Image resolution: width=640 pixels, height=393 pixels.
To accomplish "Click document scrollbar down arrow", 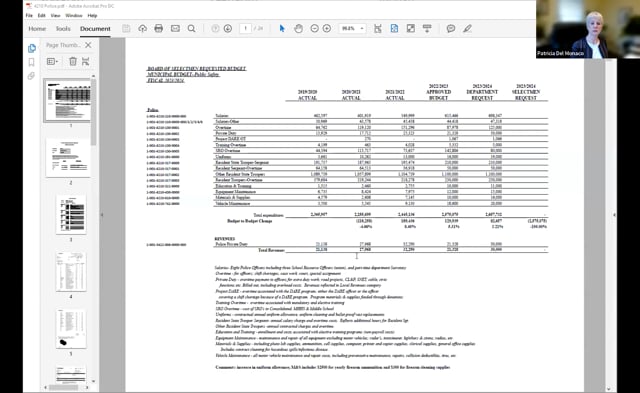I will (609, 389).
